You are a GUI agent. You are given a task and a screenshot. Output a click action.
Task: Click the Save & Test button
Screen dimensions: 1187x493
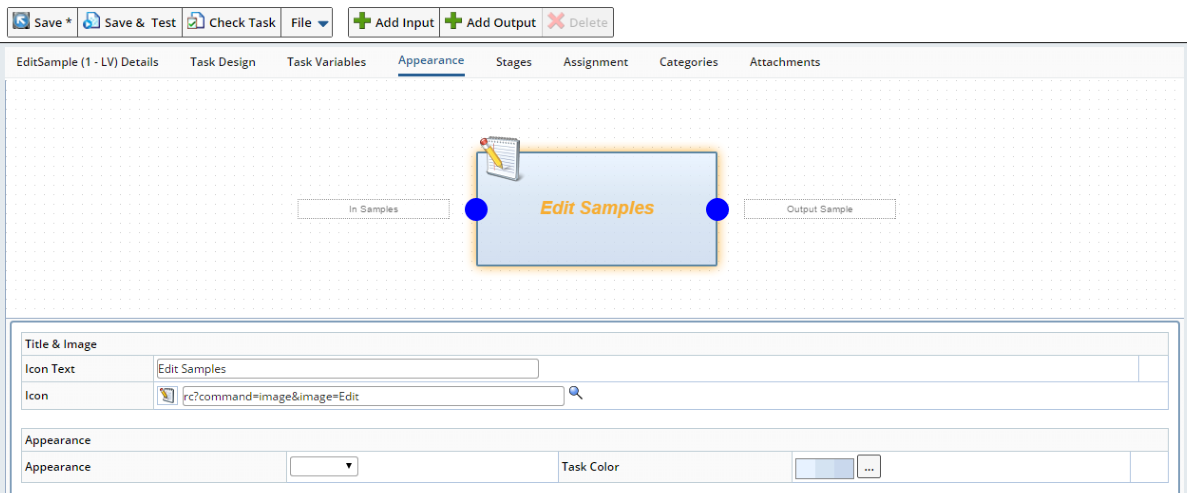(129, 23)
